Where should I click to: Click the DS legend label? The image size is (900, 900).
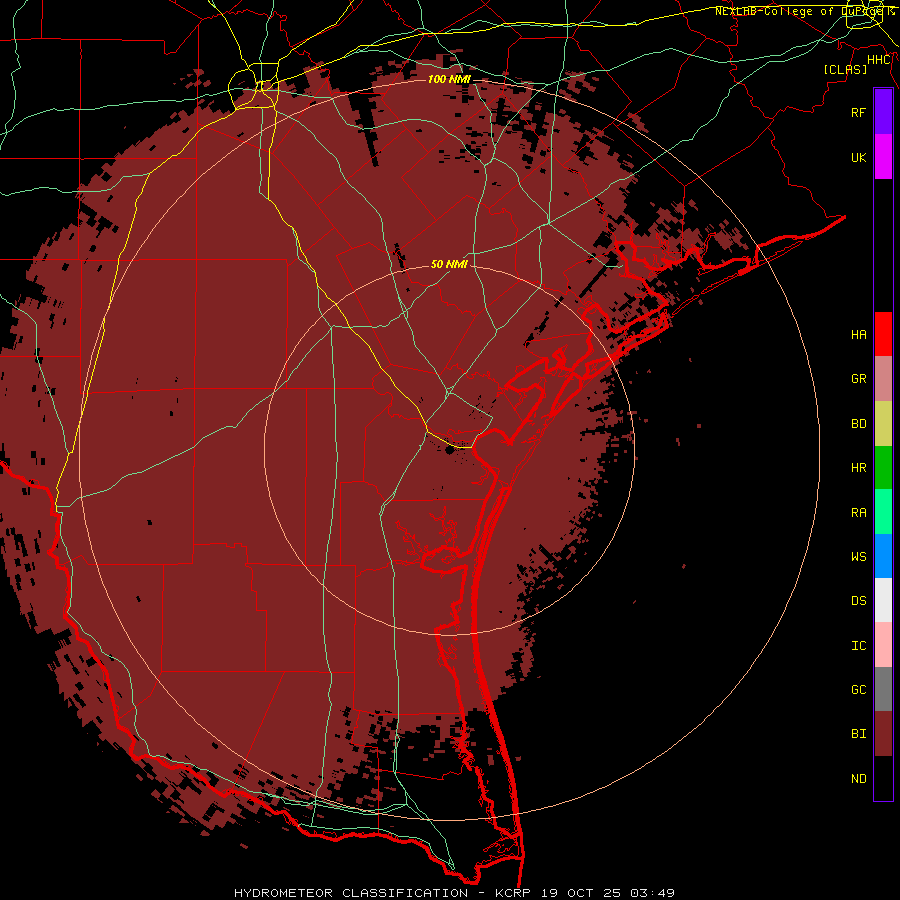pos(859,601)
